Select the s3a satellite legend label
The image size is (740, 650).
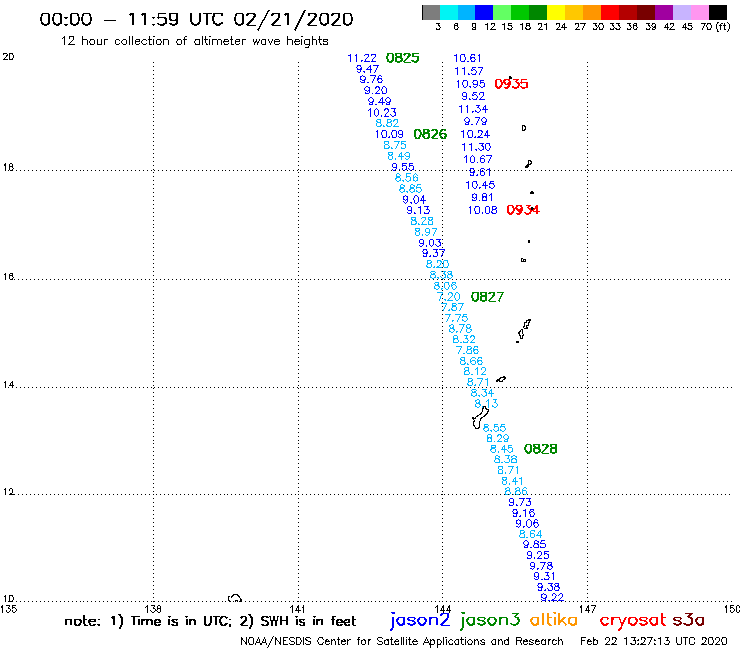click(x=688, y=620)
